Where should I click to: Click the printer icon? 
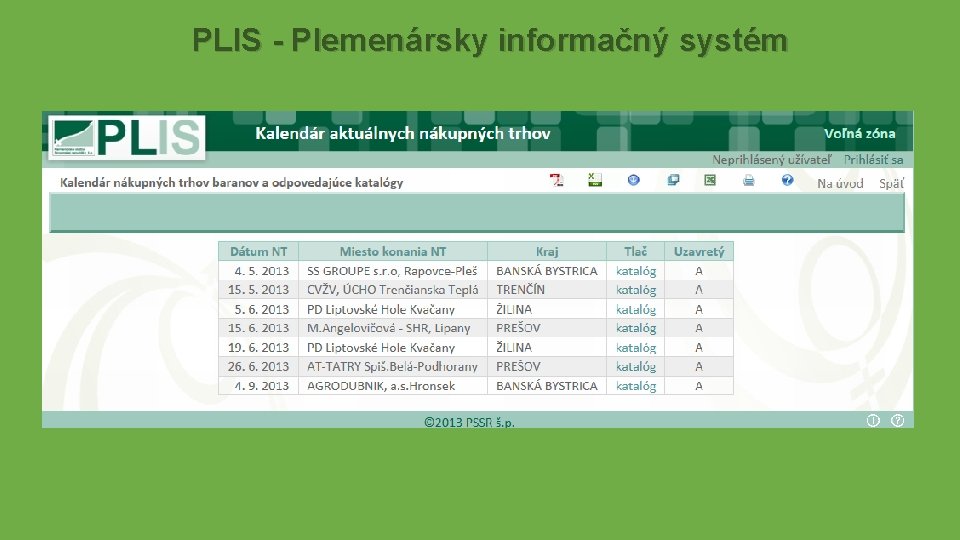(749, 180)
